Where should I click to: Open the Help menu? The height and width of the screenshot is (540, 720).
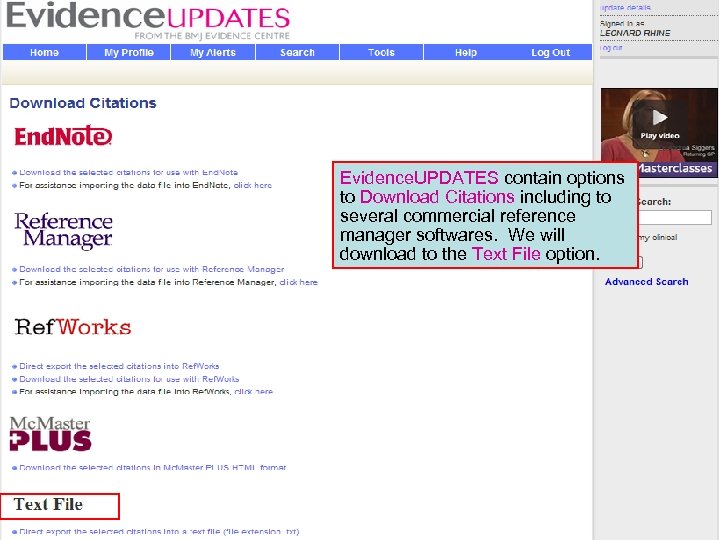pyautogui.click(x=466, y=52)
